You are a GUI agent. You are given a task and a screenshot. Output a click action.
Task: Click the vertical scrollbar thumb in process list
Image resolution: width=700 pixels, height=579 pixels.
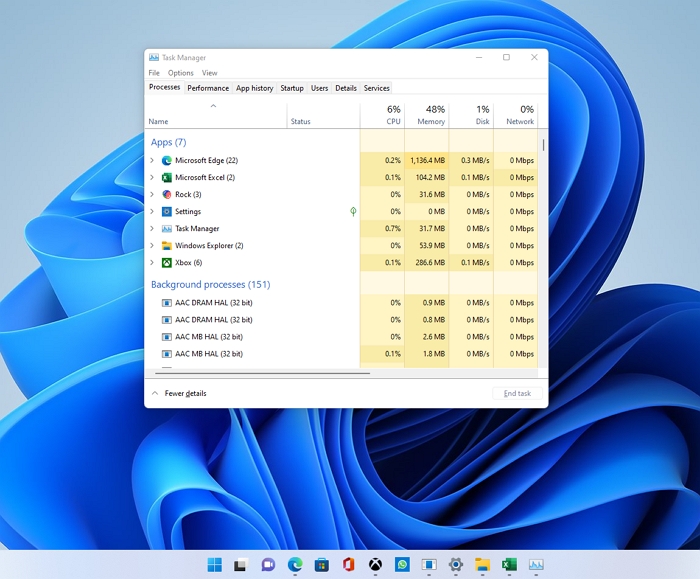[x=543, y=145]
